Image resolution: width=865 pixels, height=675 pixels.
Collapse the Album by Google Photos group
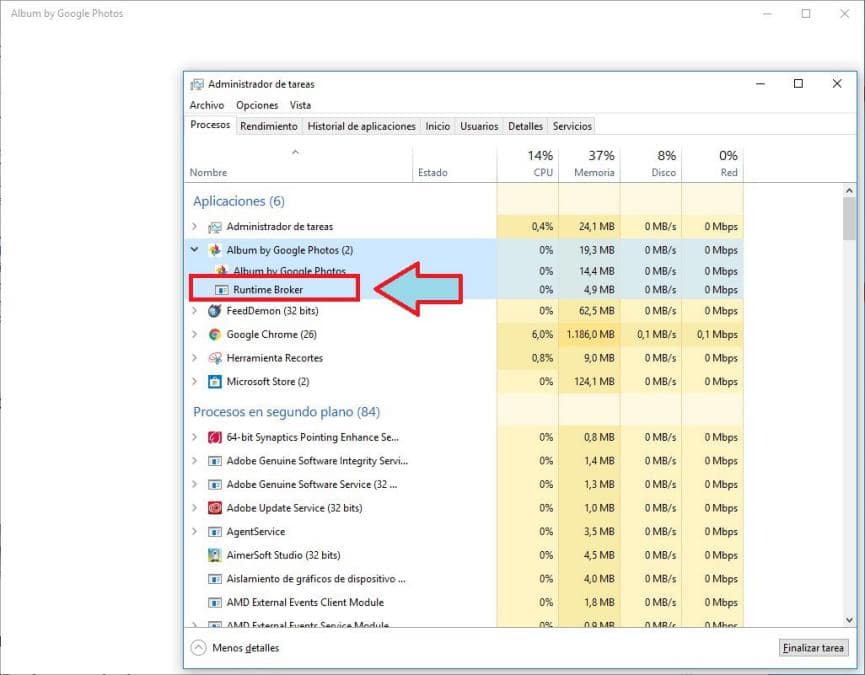coord(195,250)
